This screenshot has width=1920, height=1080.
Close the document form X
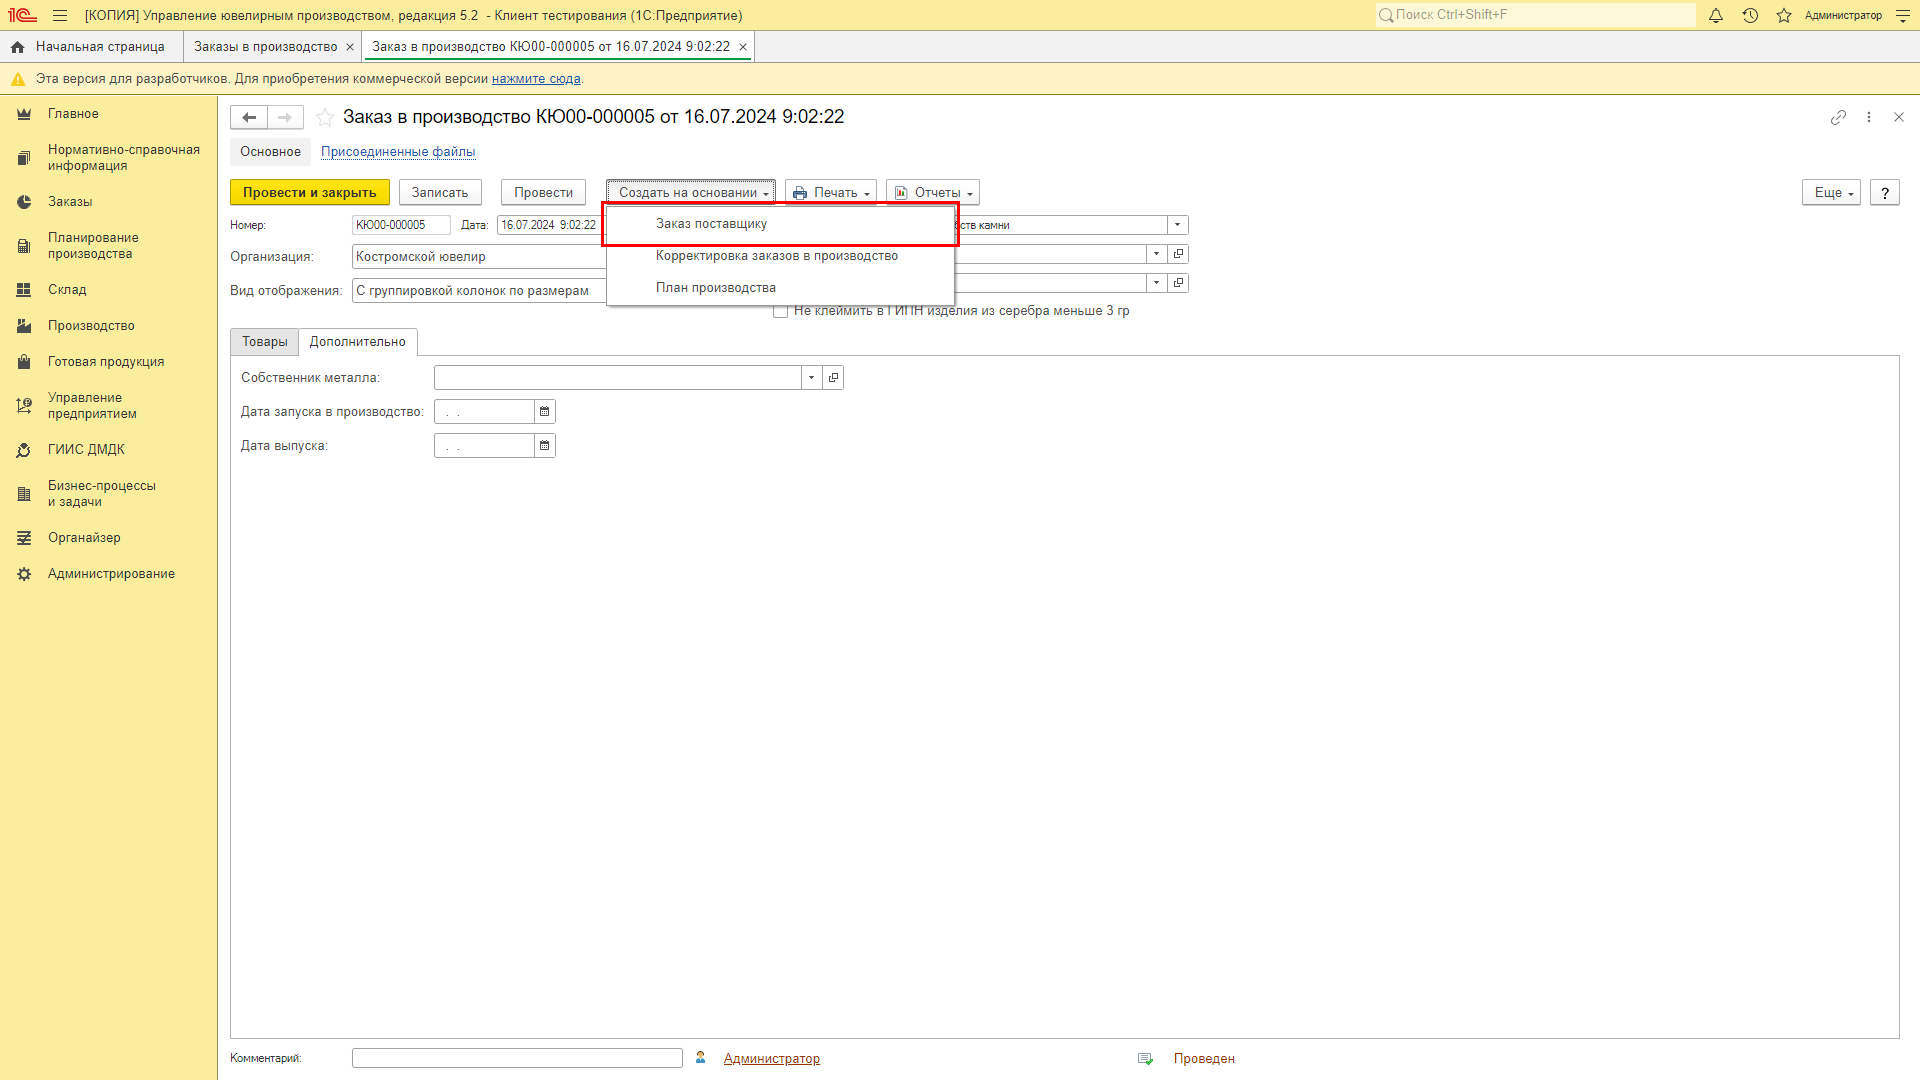click(x=1899, y=117)
